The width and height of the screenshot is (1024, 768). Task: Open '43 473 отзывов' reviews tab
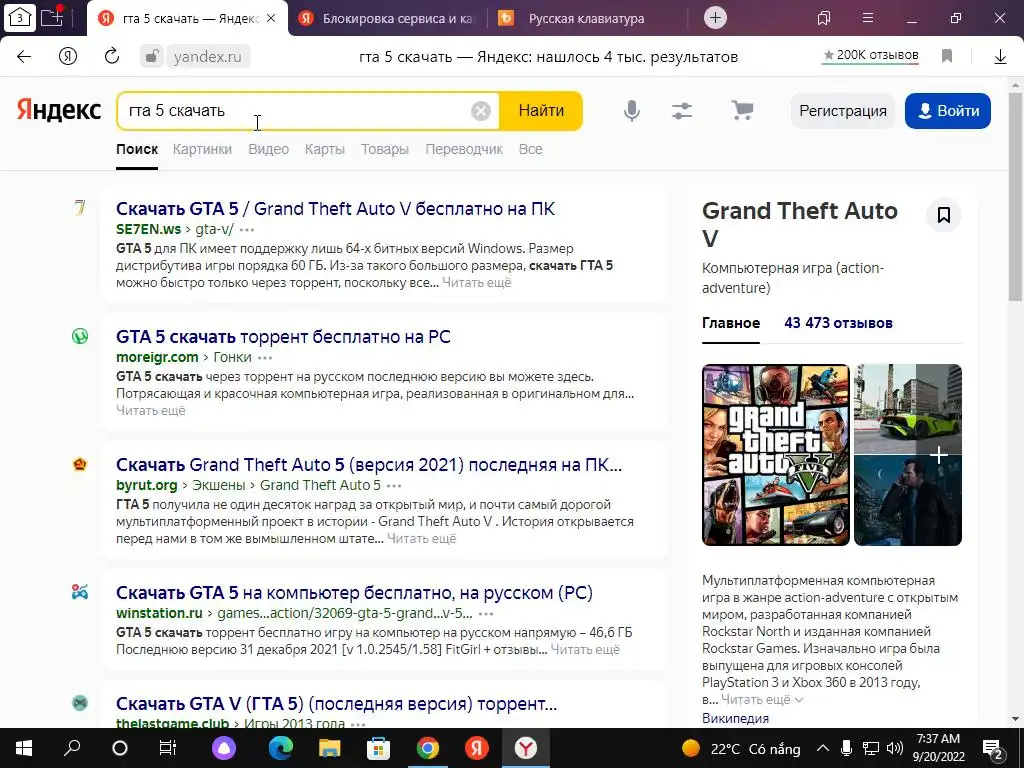point(839,323)
